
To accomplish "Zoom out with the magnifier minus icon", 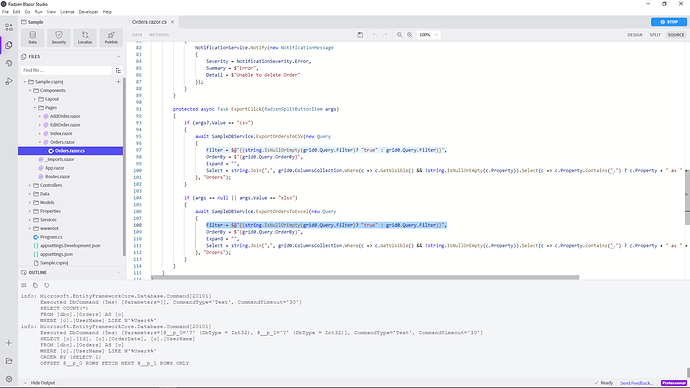I will (400, 35).
